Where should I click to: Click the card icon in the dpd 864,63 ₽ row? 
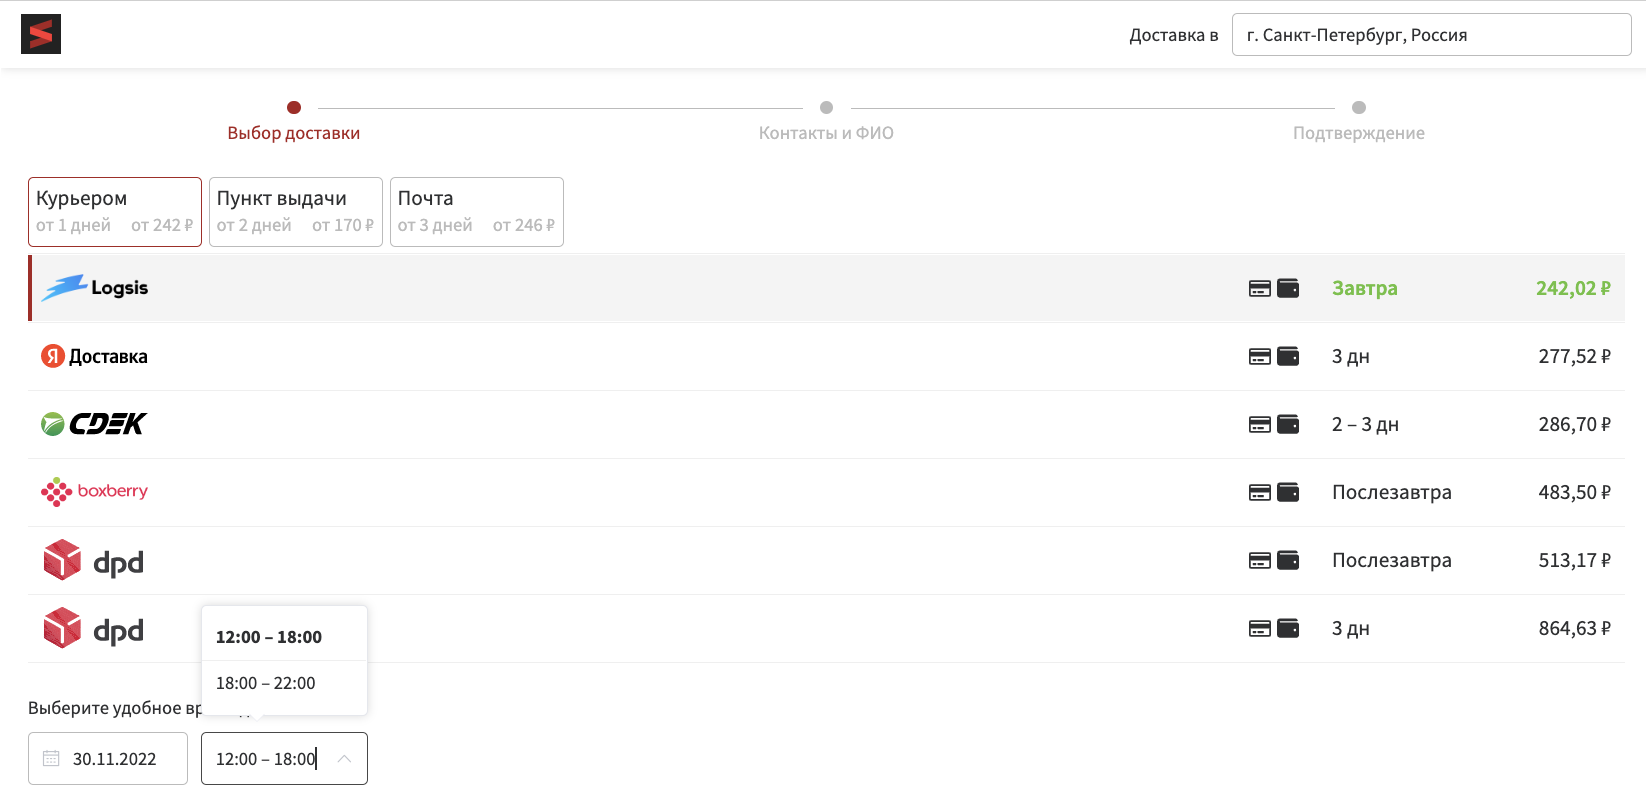(1260, 629)
